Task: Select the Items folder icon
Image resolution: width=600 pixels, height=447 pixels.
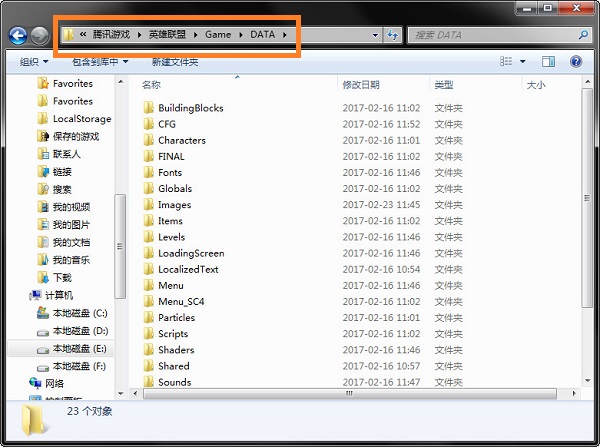Action: click(x=149, y=221)
